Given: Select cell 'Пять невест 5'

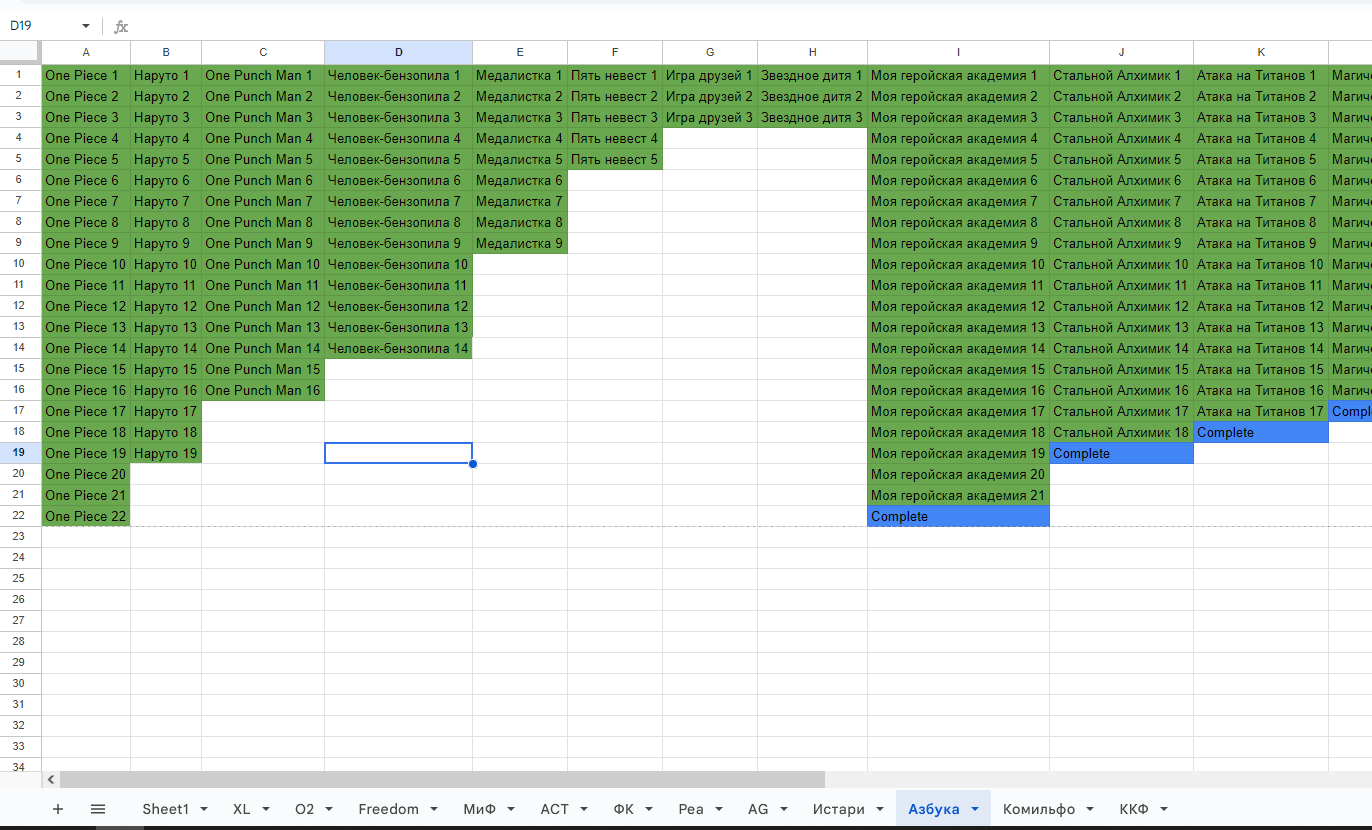Looking at the screenshot, I should tap(615, 159).
